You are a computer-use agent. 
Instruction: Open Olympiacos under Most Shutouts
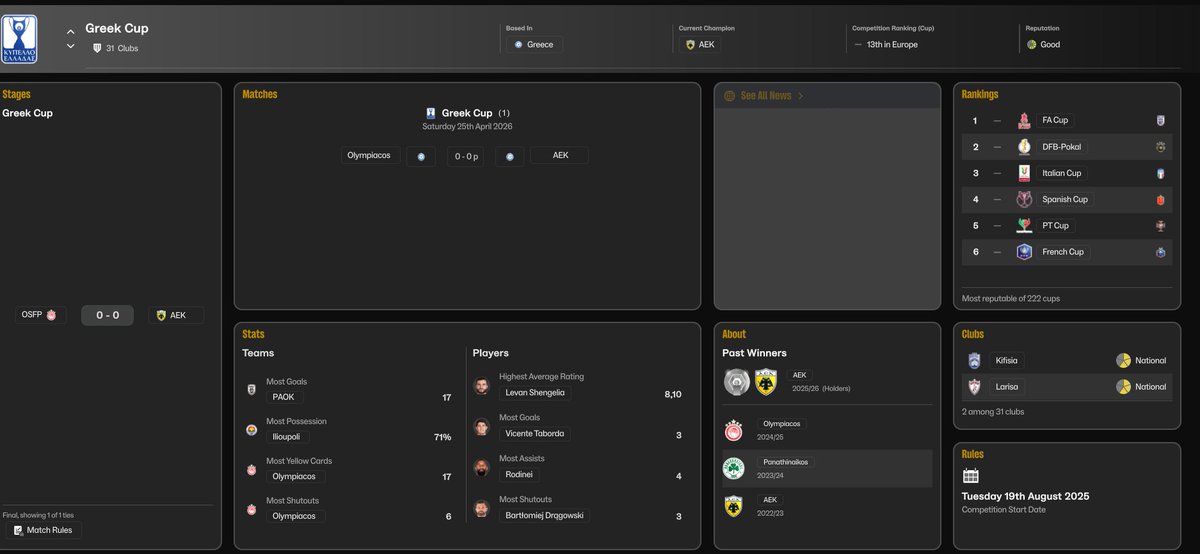(x=294, y=516)
